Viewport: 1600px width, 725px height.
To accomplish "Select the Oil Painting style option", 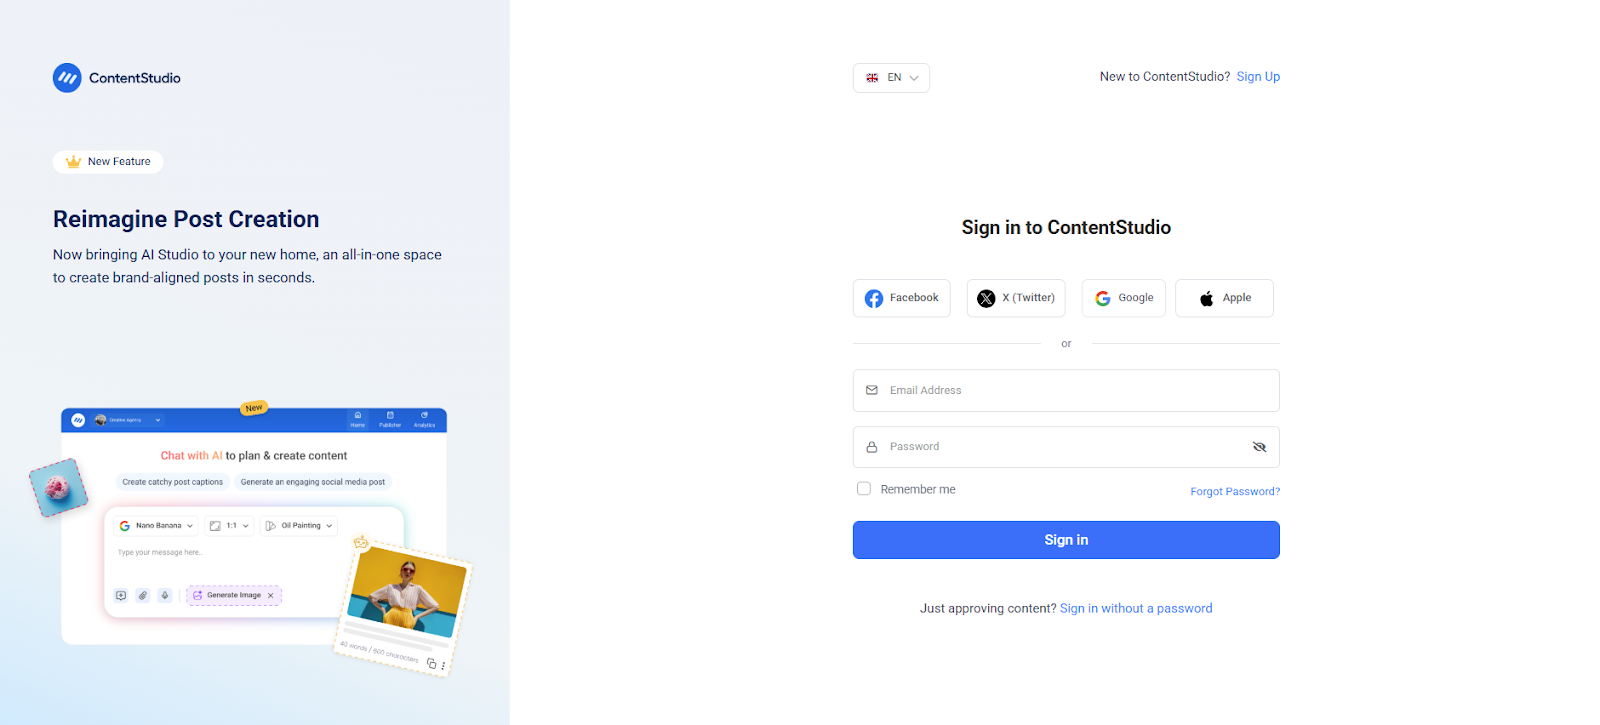I will [x=298, y=525].
